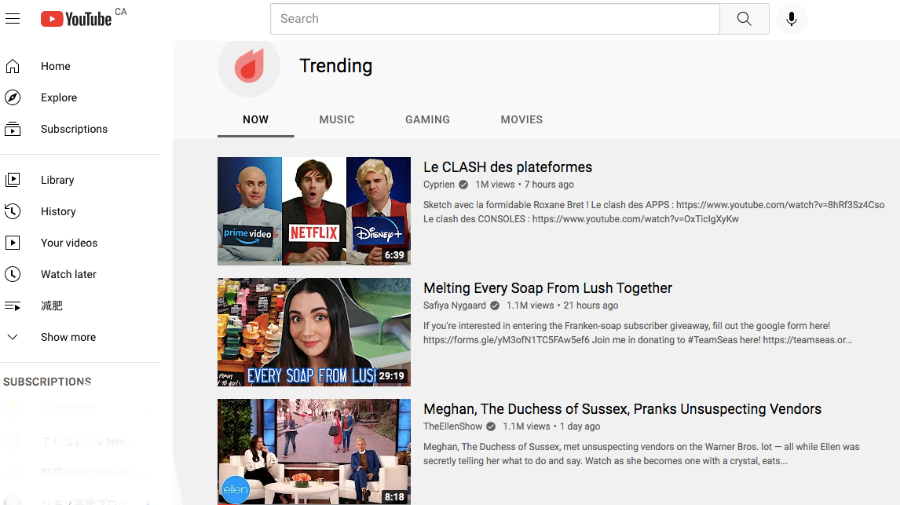This screenshot has height=505, width=900.
Task: Click the Explore compass icon
Action: point(13,98)
